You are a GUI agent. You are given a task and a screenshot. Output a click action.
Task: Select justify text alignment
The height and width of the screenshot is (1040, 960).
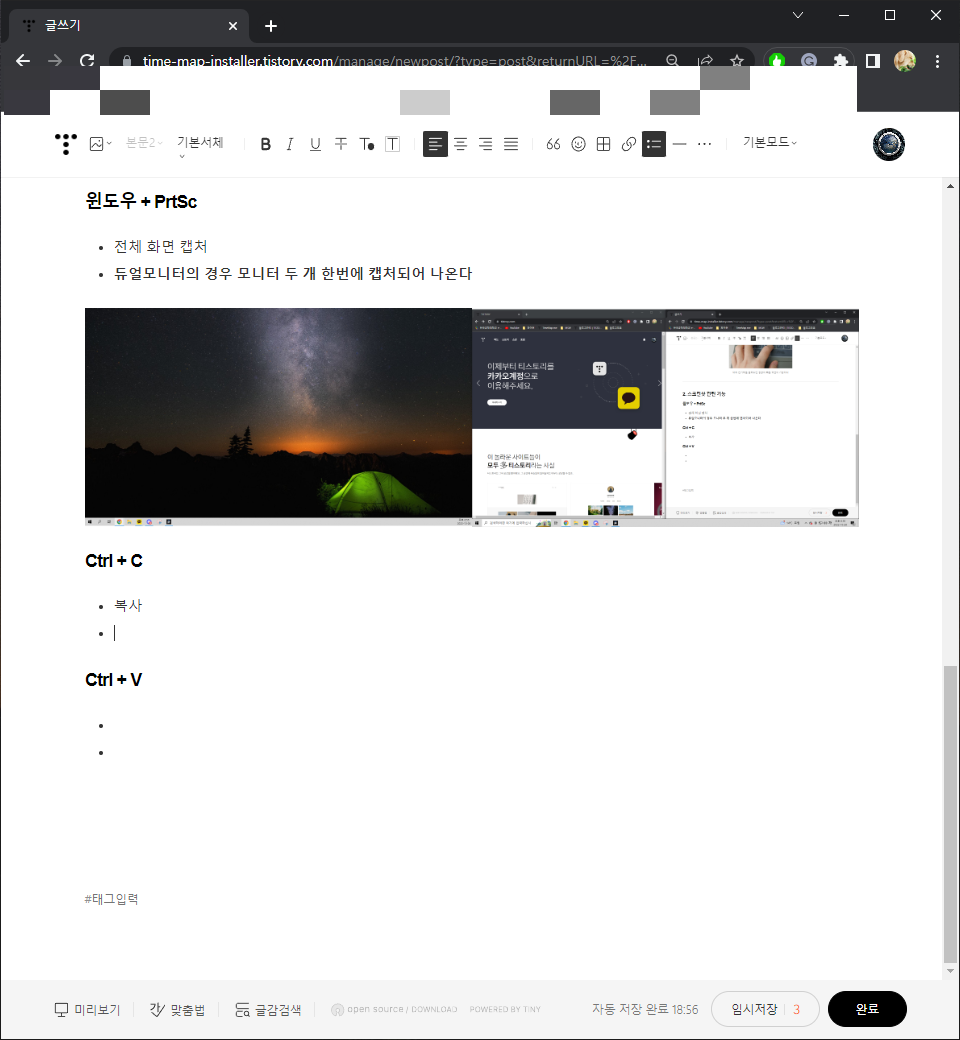point(511,144)
